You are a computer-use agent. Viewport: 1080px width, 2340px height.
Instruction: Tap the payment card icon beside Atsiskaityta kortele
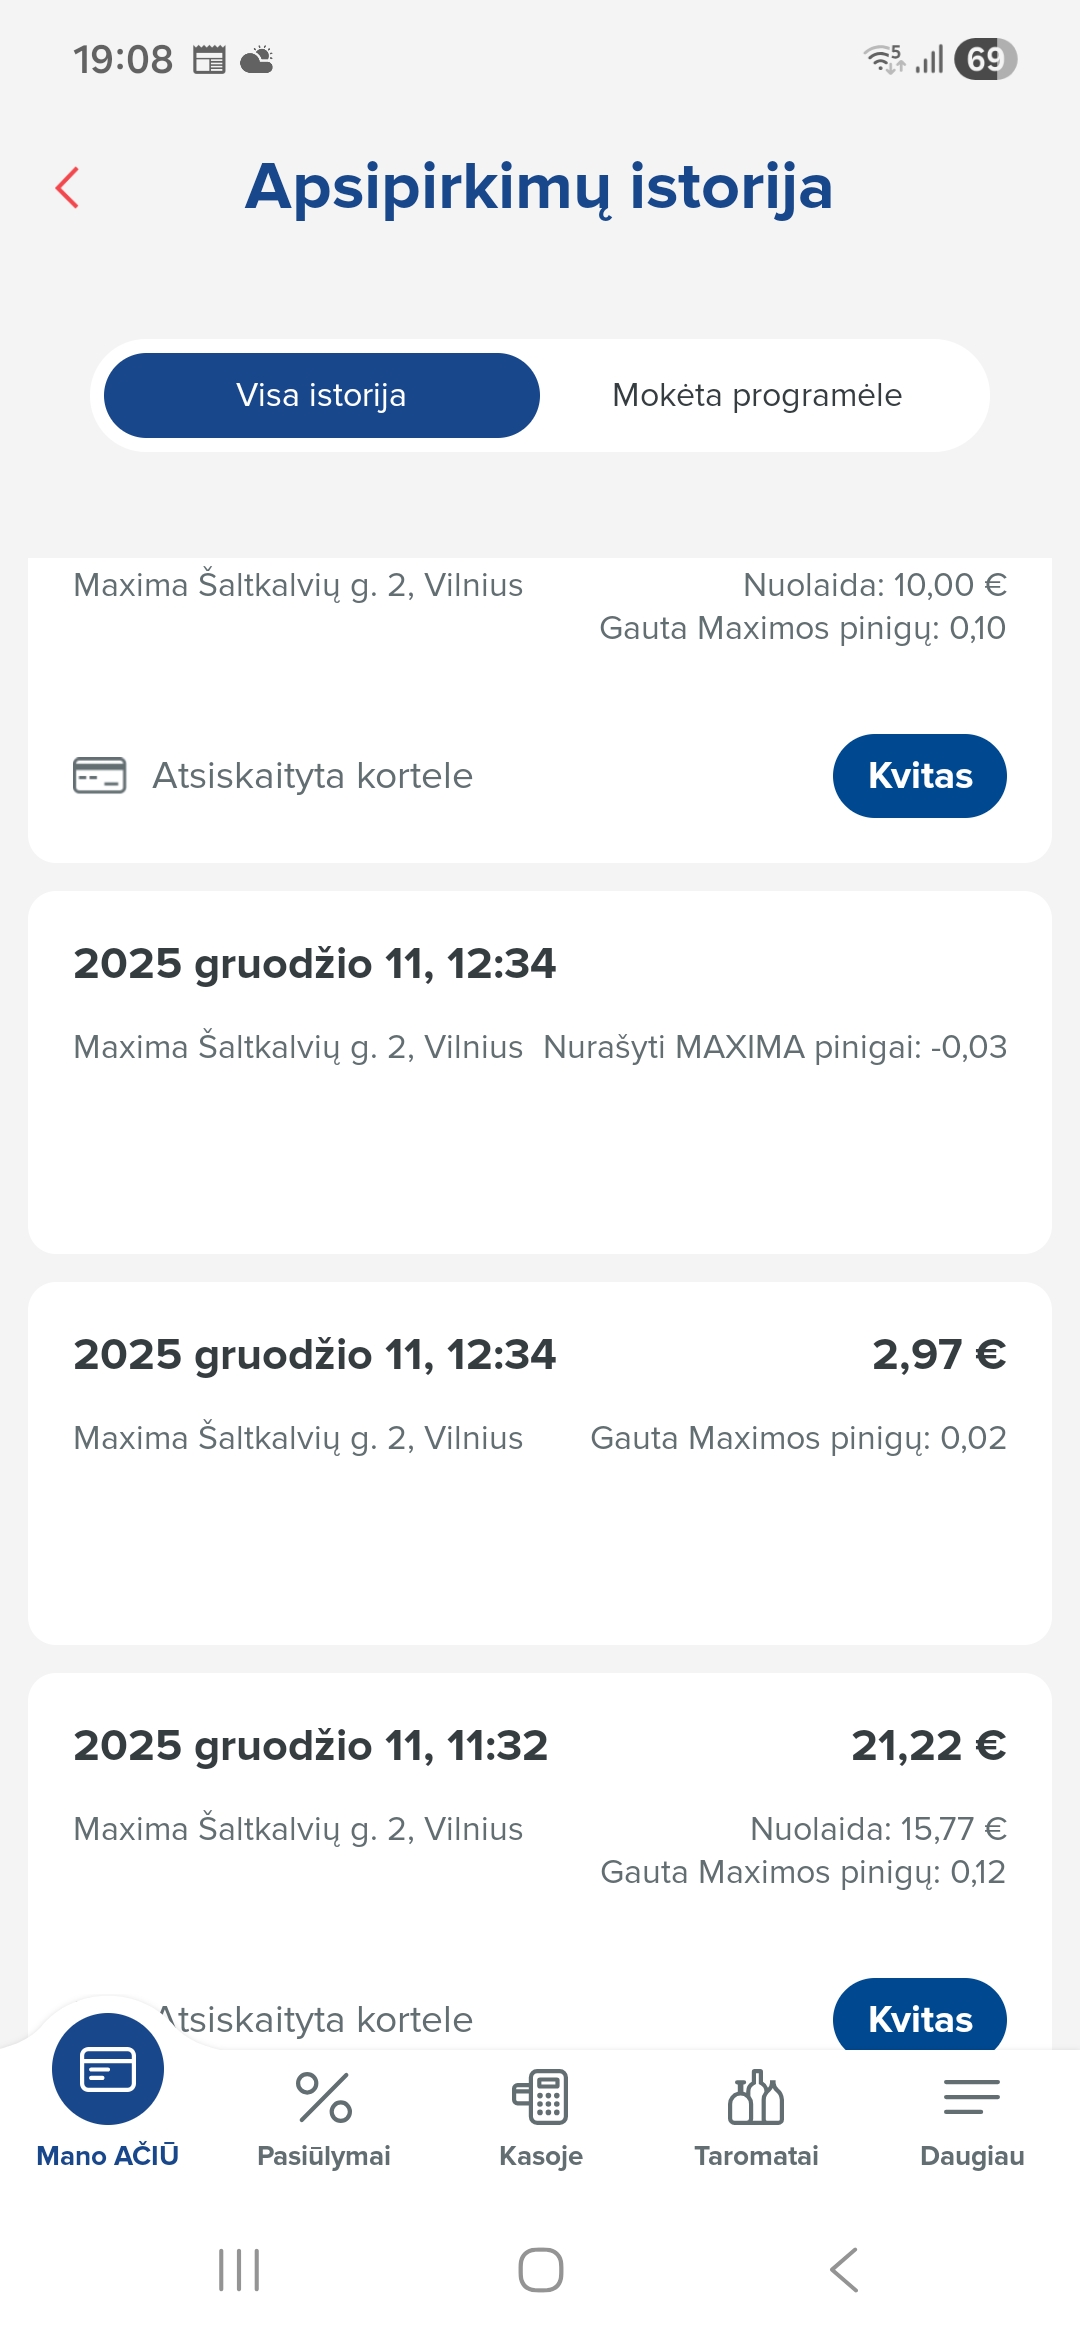tap(100, 776)
